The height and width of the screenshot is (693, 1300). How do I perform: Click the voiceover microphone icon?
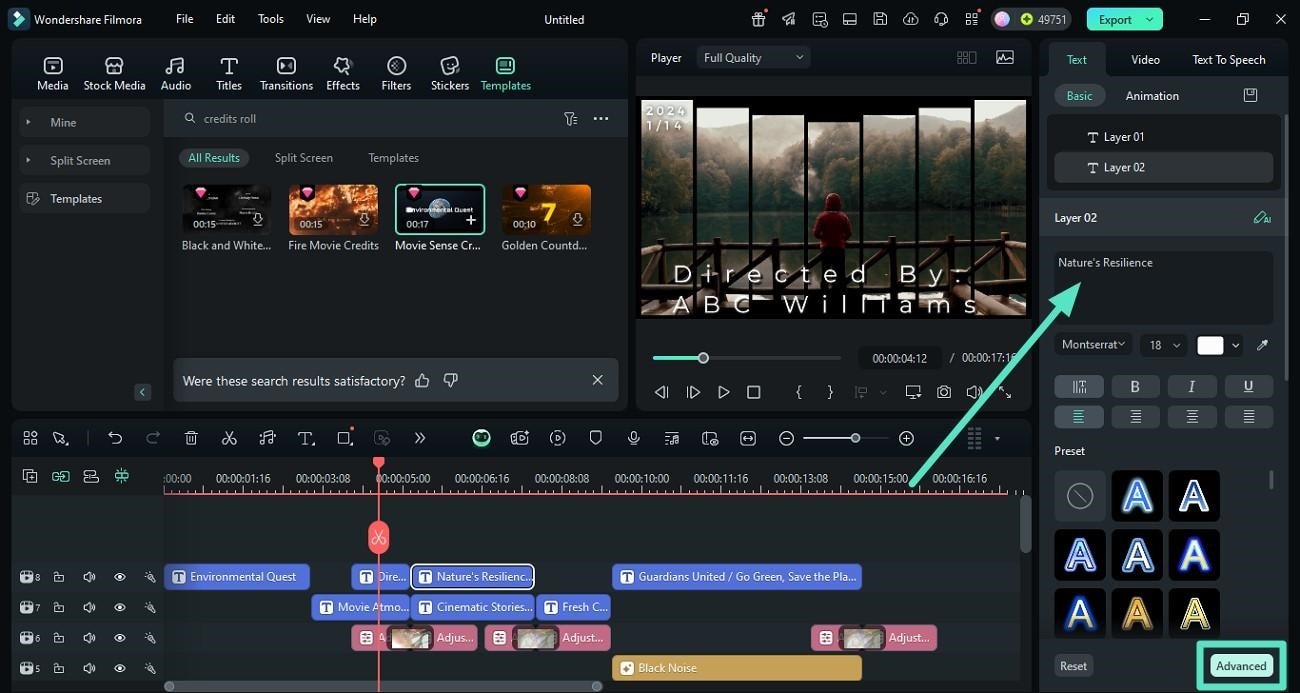pos(634,438)
